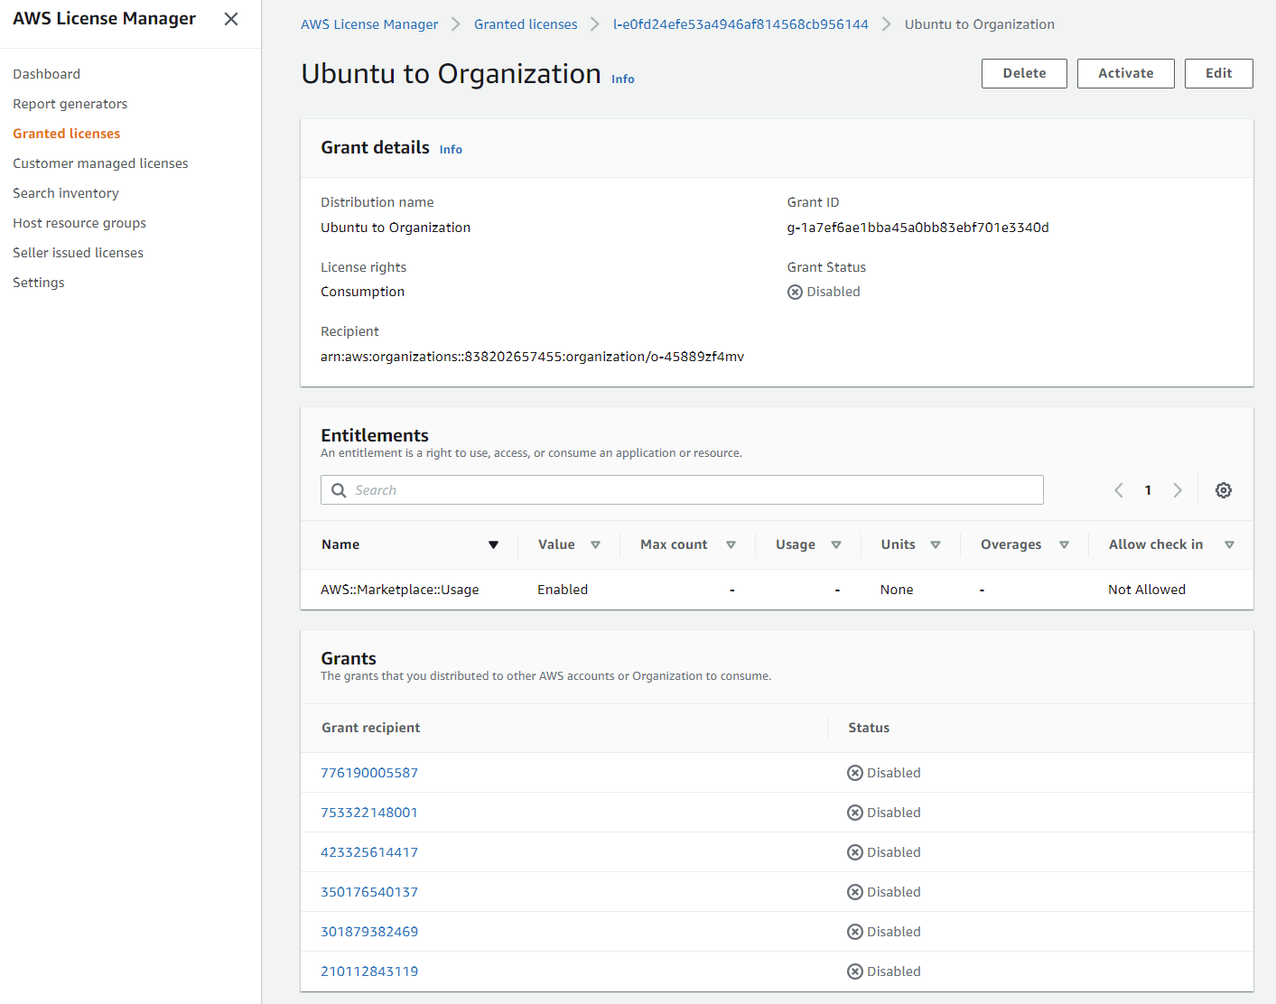Open Host resource groups in the sidebar

pos(80,223)
